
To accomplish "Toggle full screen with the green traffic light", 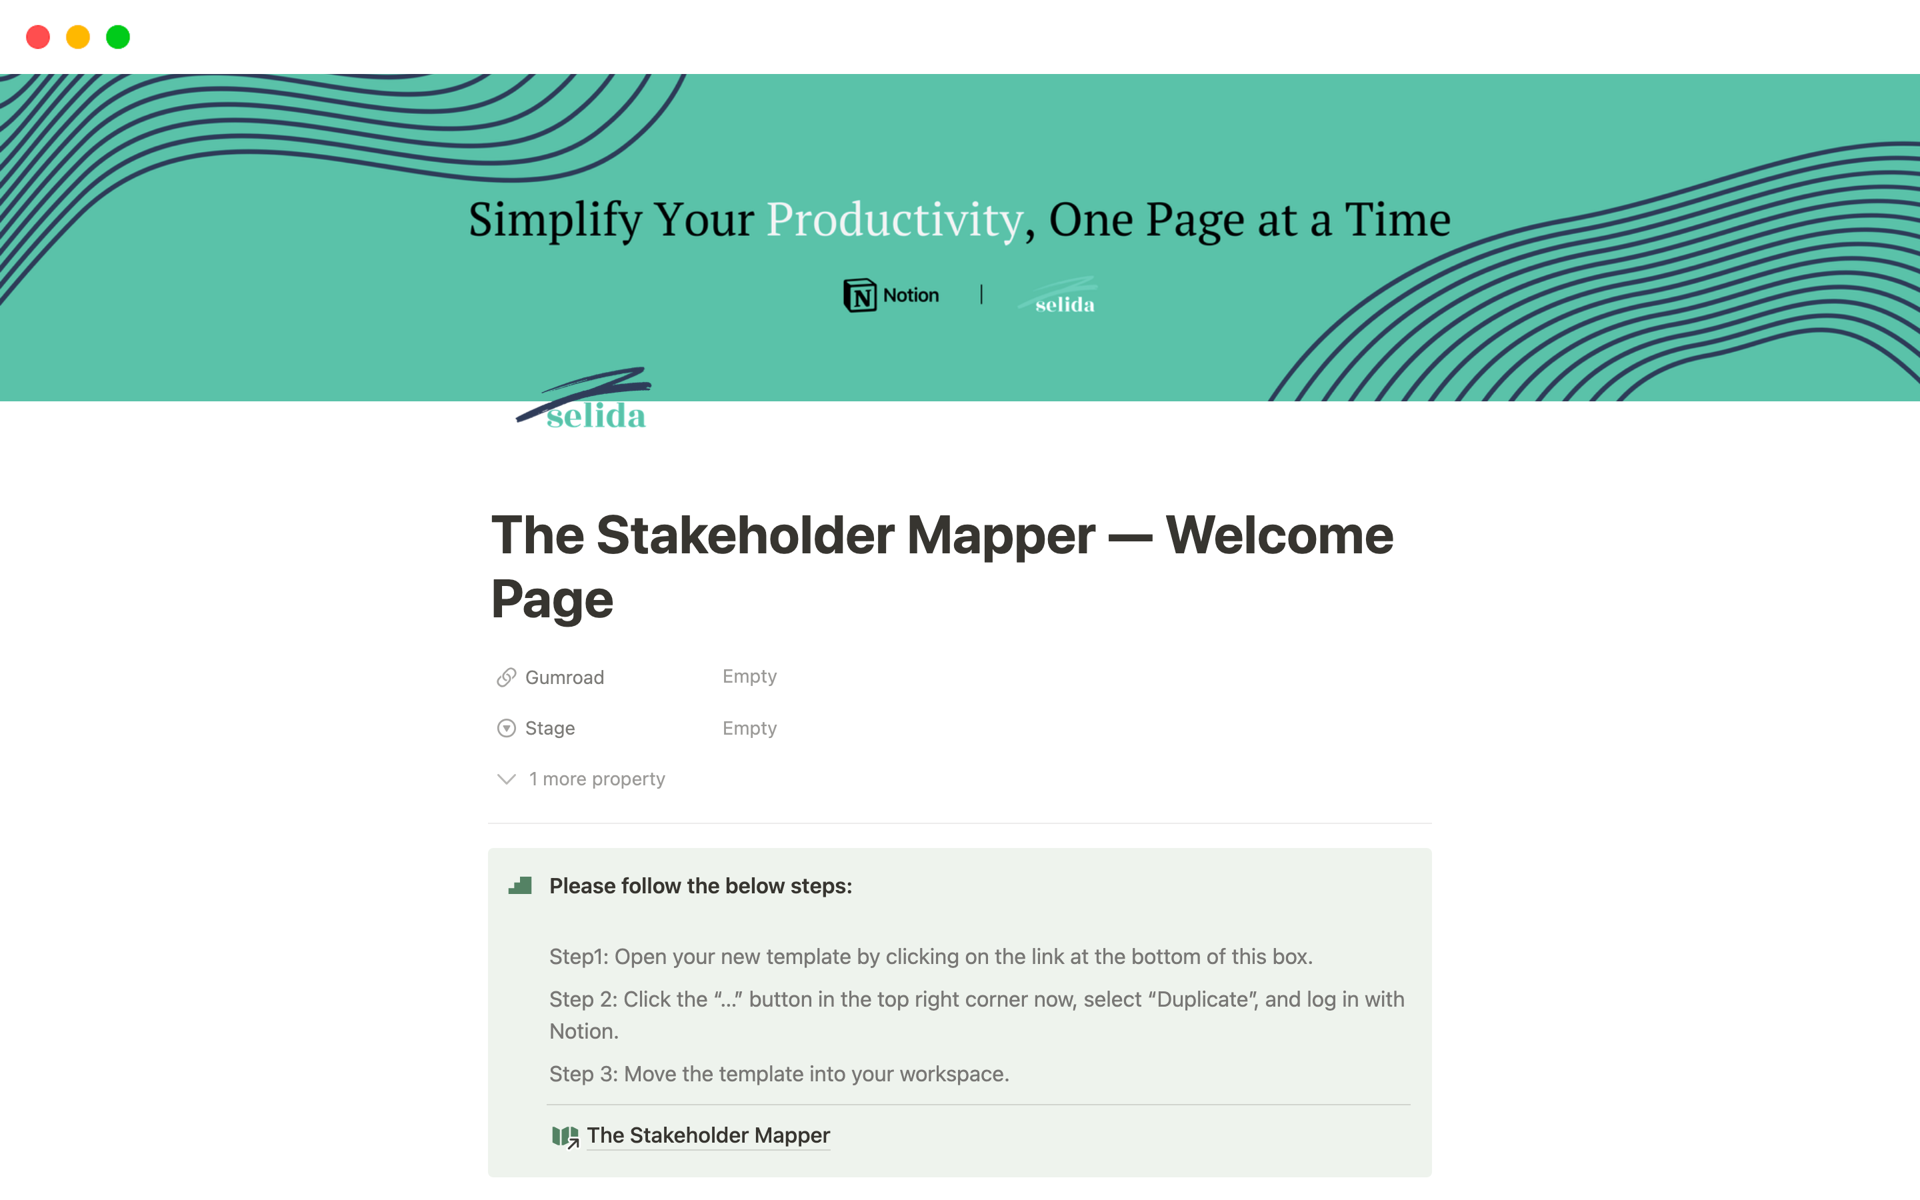I will click(x=117, y=37).
